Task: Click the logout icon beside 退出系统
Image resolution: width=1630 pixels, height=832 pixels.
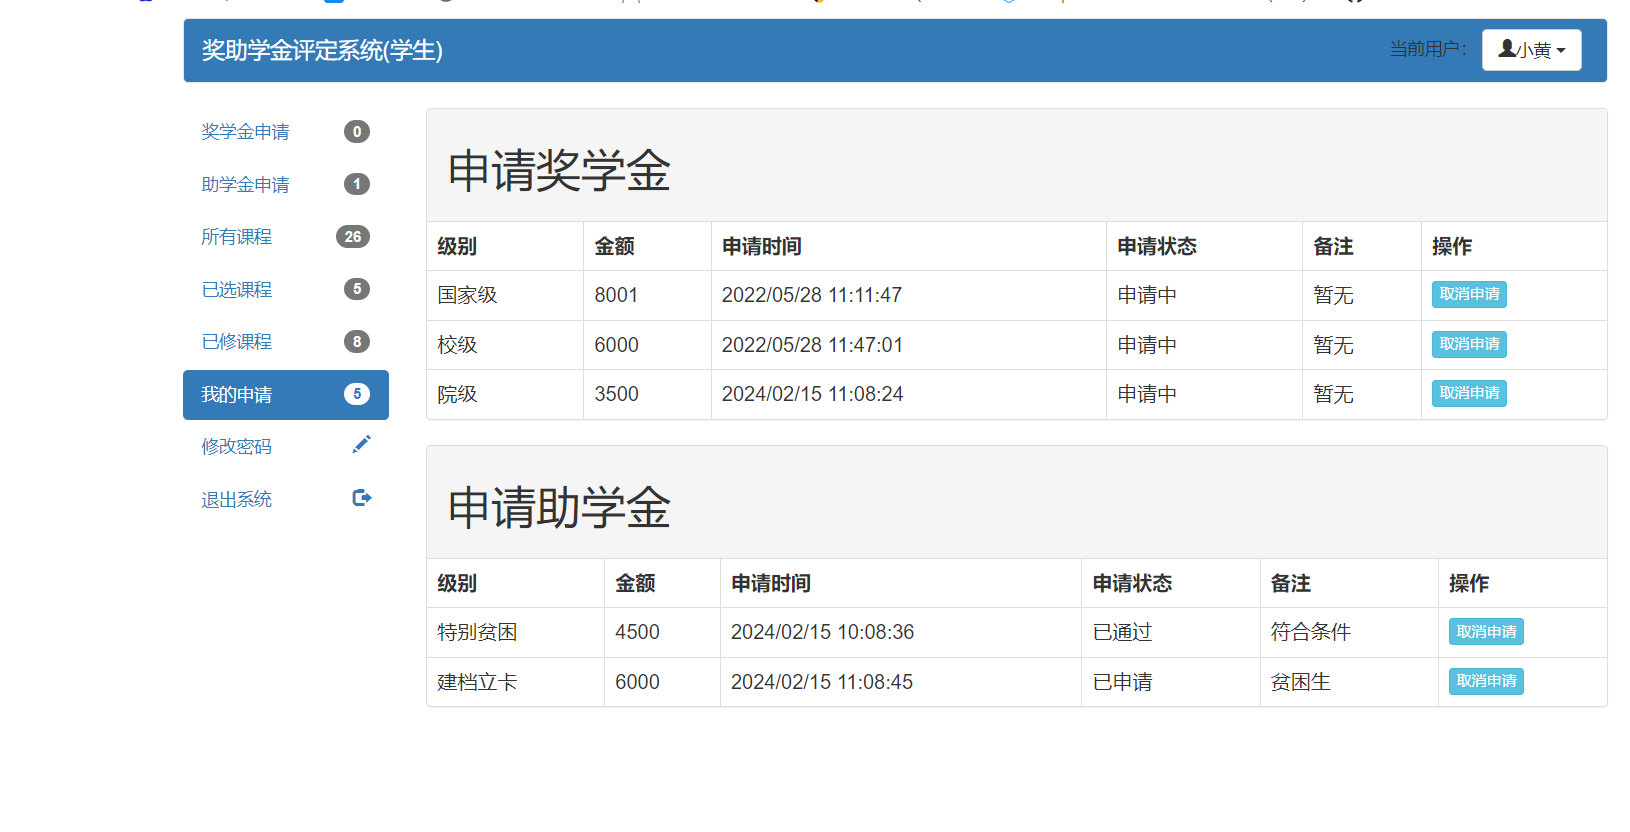Action: coord(362,497)
